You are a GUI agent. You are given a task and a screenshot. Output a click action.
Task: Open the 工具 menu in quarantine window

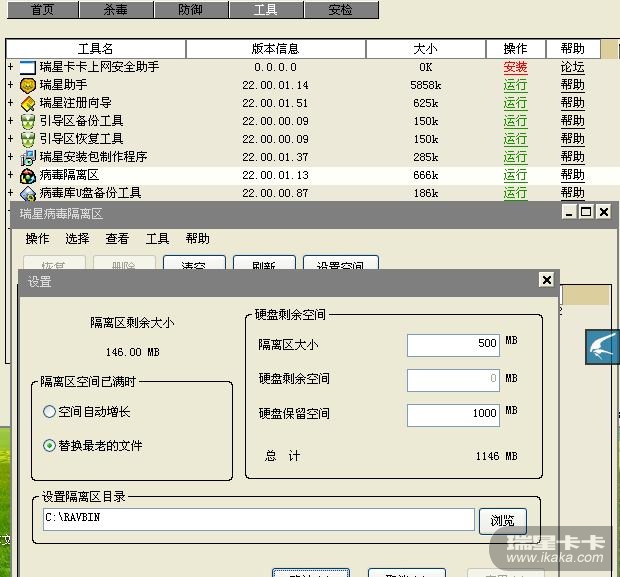157,238
